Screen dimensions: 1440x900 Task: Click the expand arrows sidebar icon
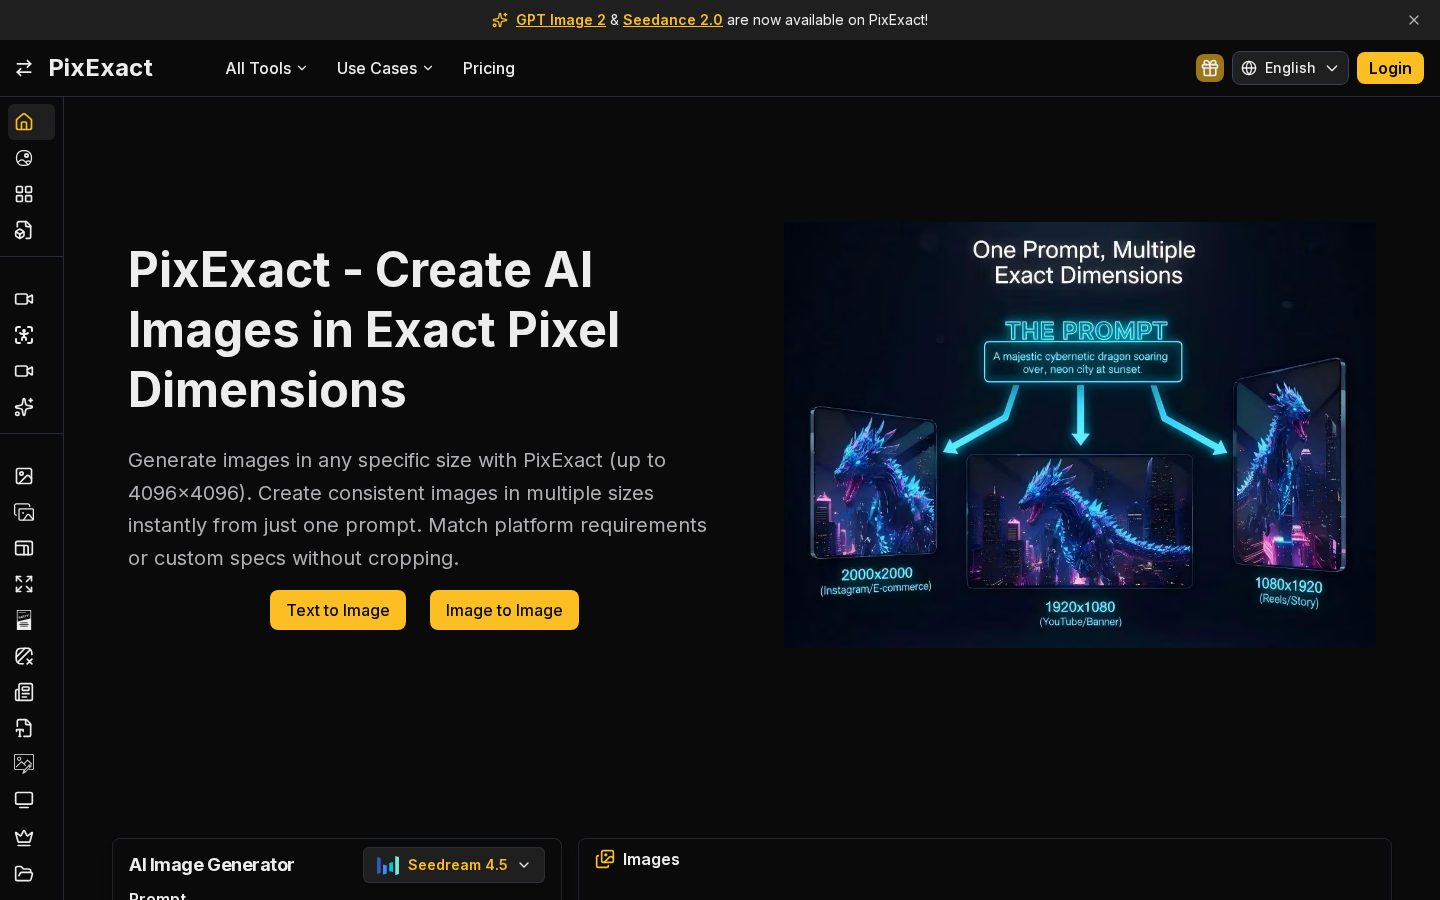pos(24,584)
